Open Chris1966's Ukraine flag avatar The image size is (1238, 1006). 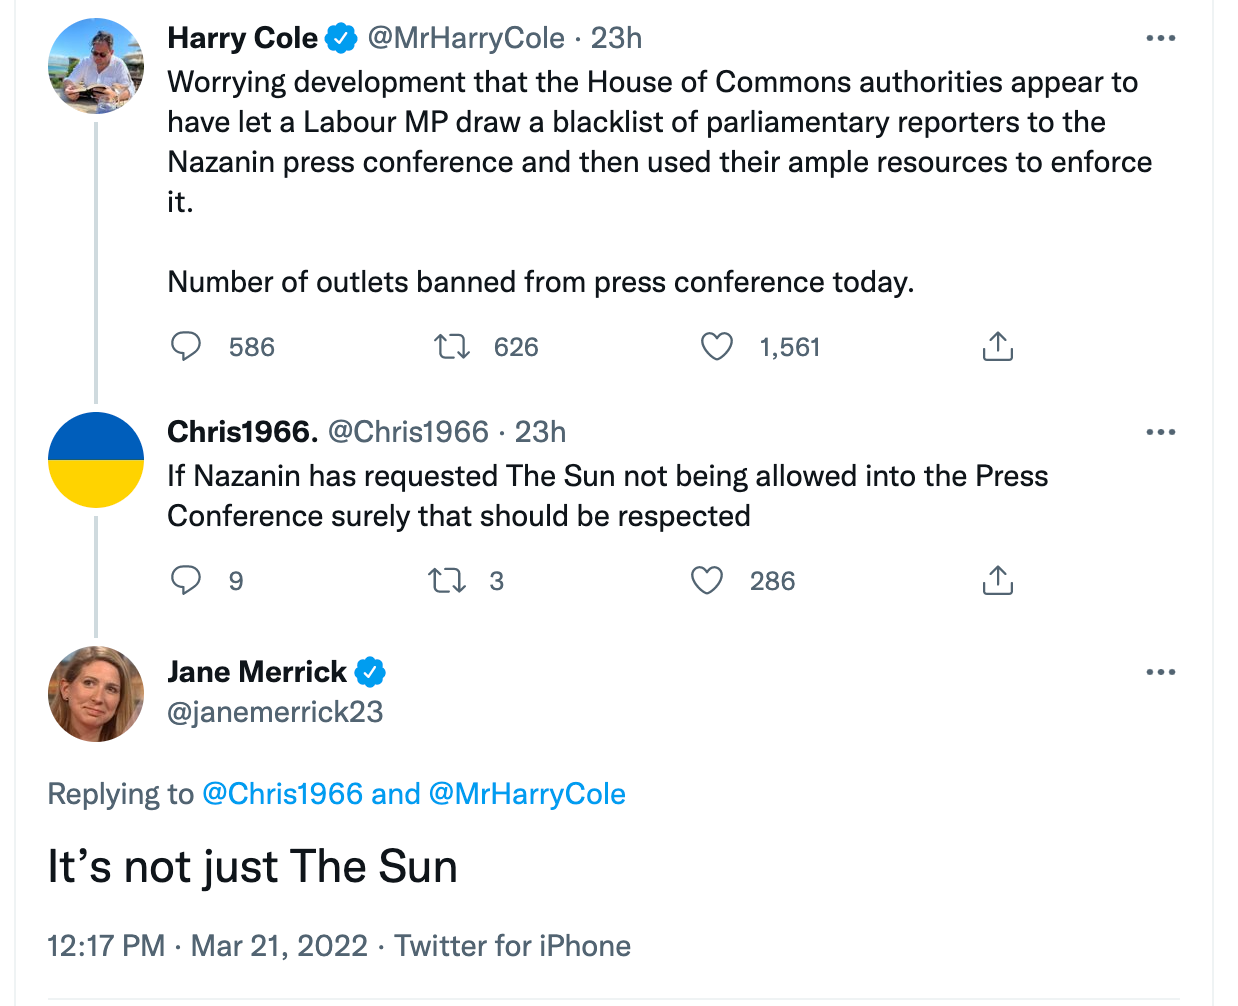point(96,460)
